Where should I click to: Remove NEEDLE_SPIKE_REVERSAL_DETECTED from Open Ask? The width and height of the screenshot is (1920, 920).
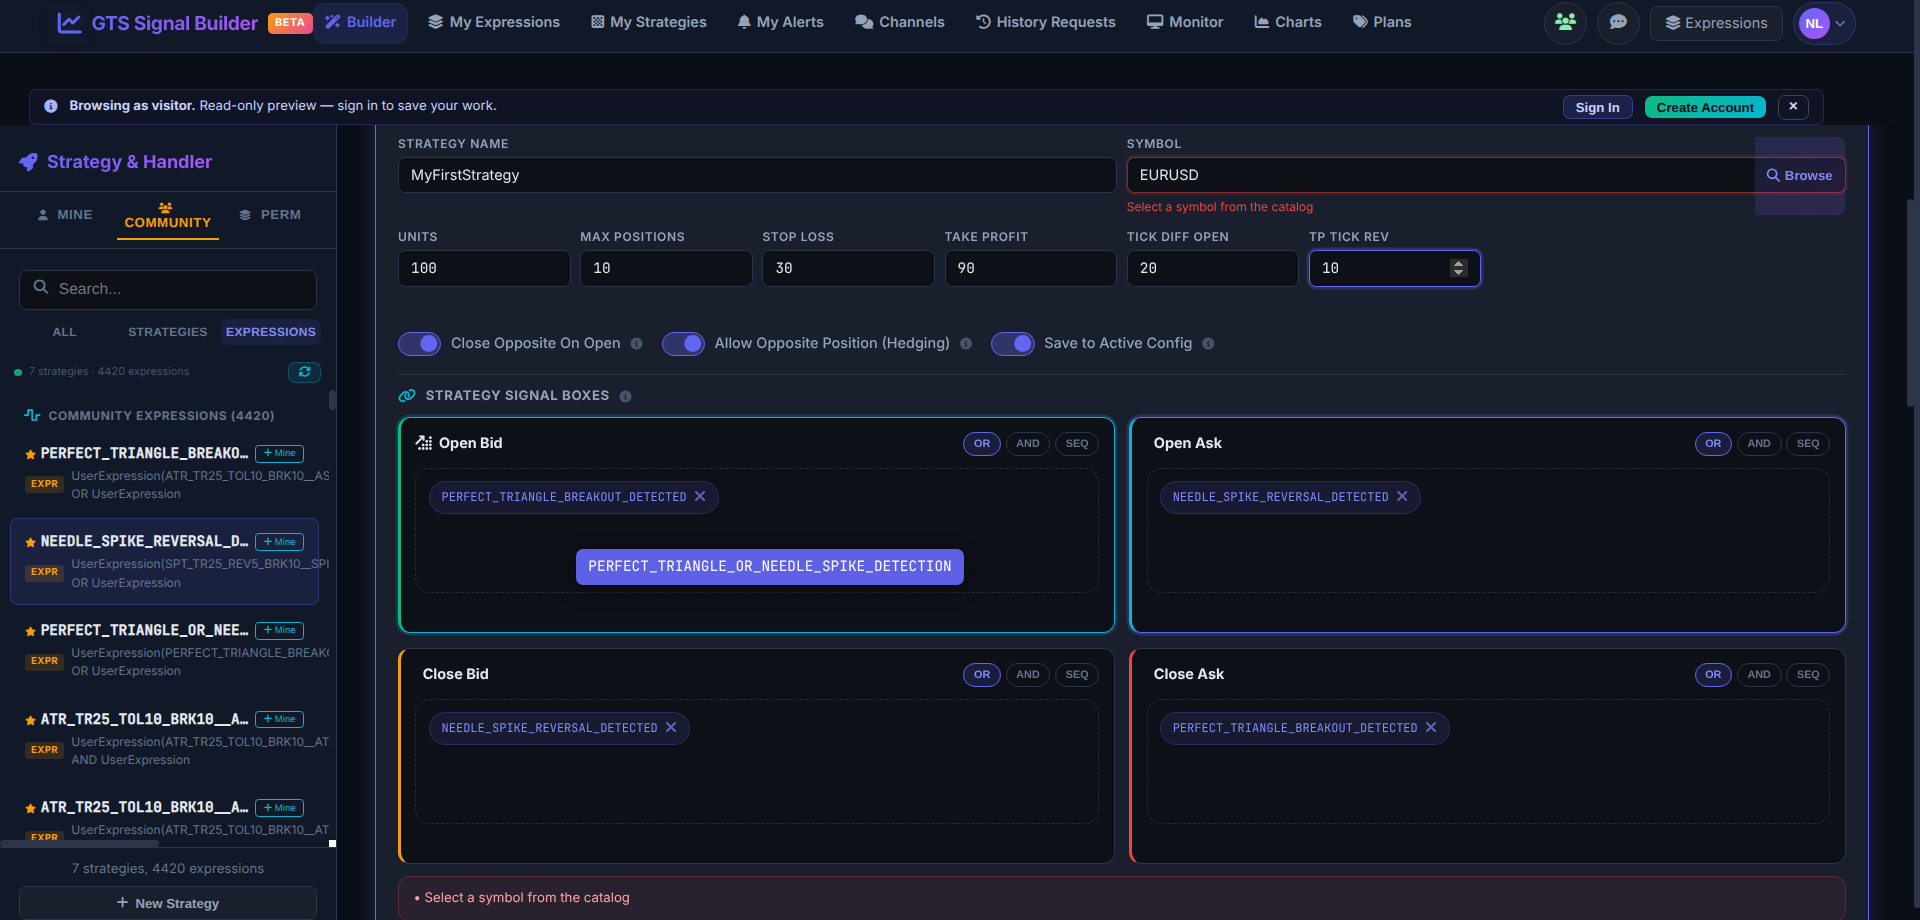click(x=1402, y=497)
